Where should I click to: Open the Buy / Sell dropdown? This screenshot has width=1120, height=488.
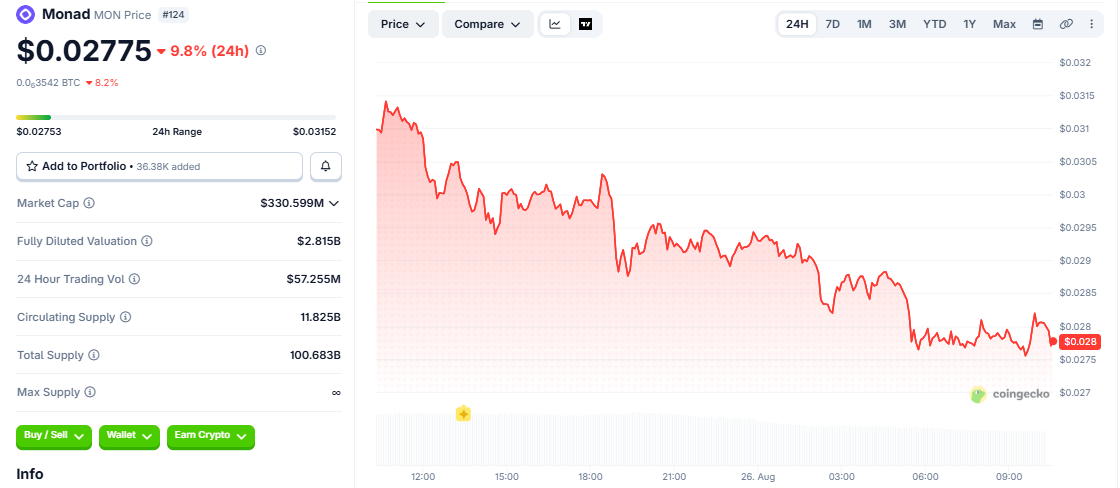54,436
